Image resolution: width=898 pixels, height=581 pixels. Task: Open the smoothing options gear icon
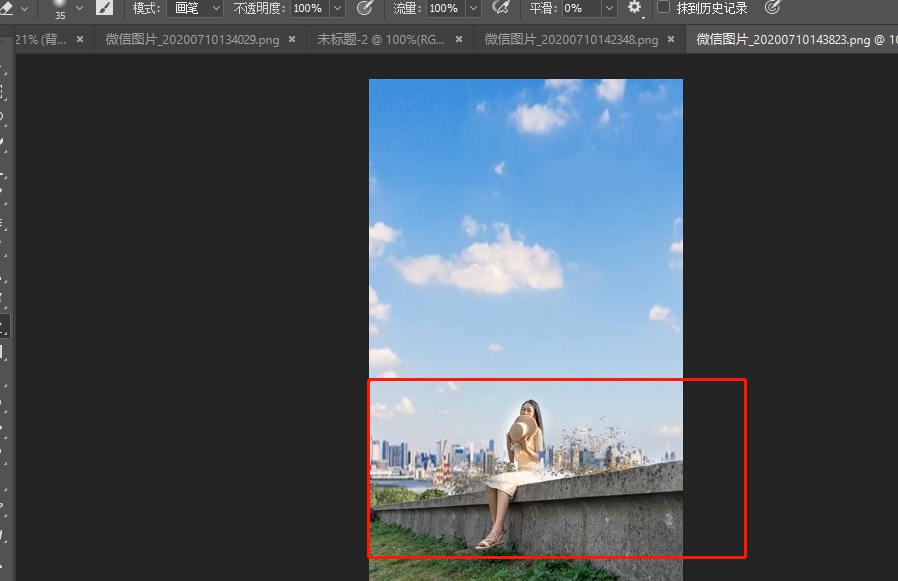pos(634,9)
